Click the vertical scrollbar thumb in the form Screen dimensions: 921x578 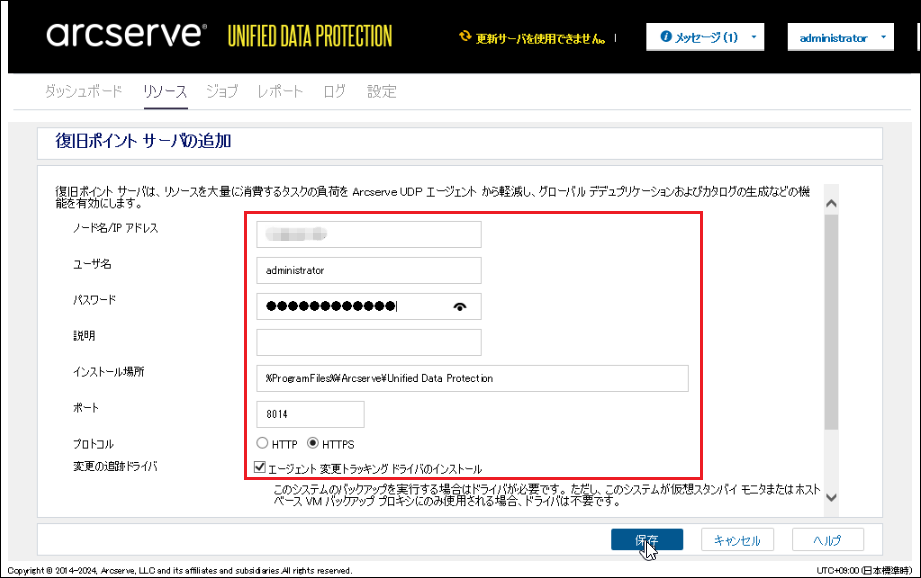[x=831, y=322]
